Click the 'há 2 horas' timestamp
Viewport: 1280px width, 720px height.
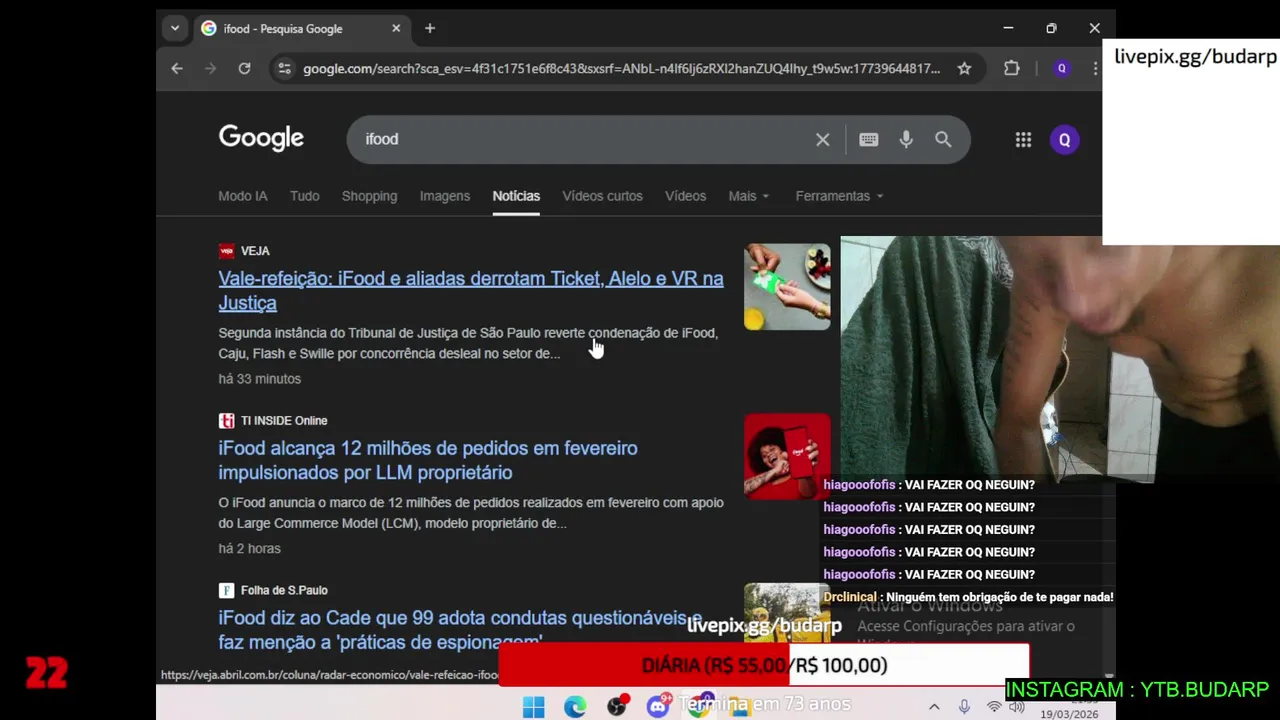249,549
